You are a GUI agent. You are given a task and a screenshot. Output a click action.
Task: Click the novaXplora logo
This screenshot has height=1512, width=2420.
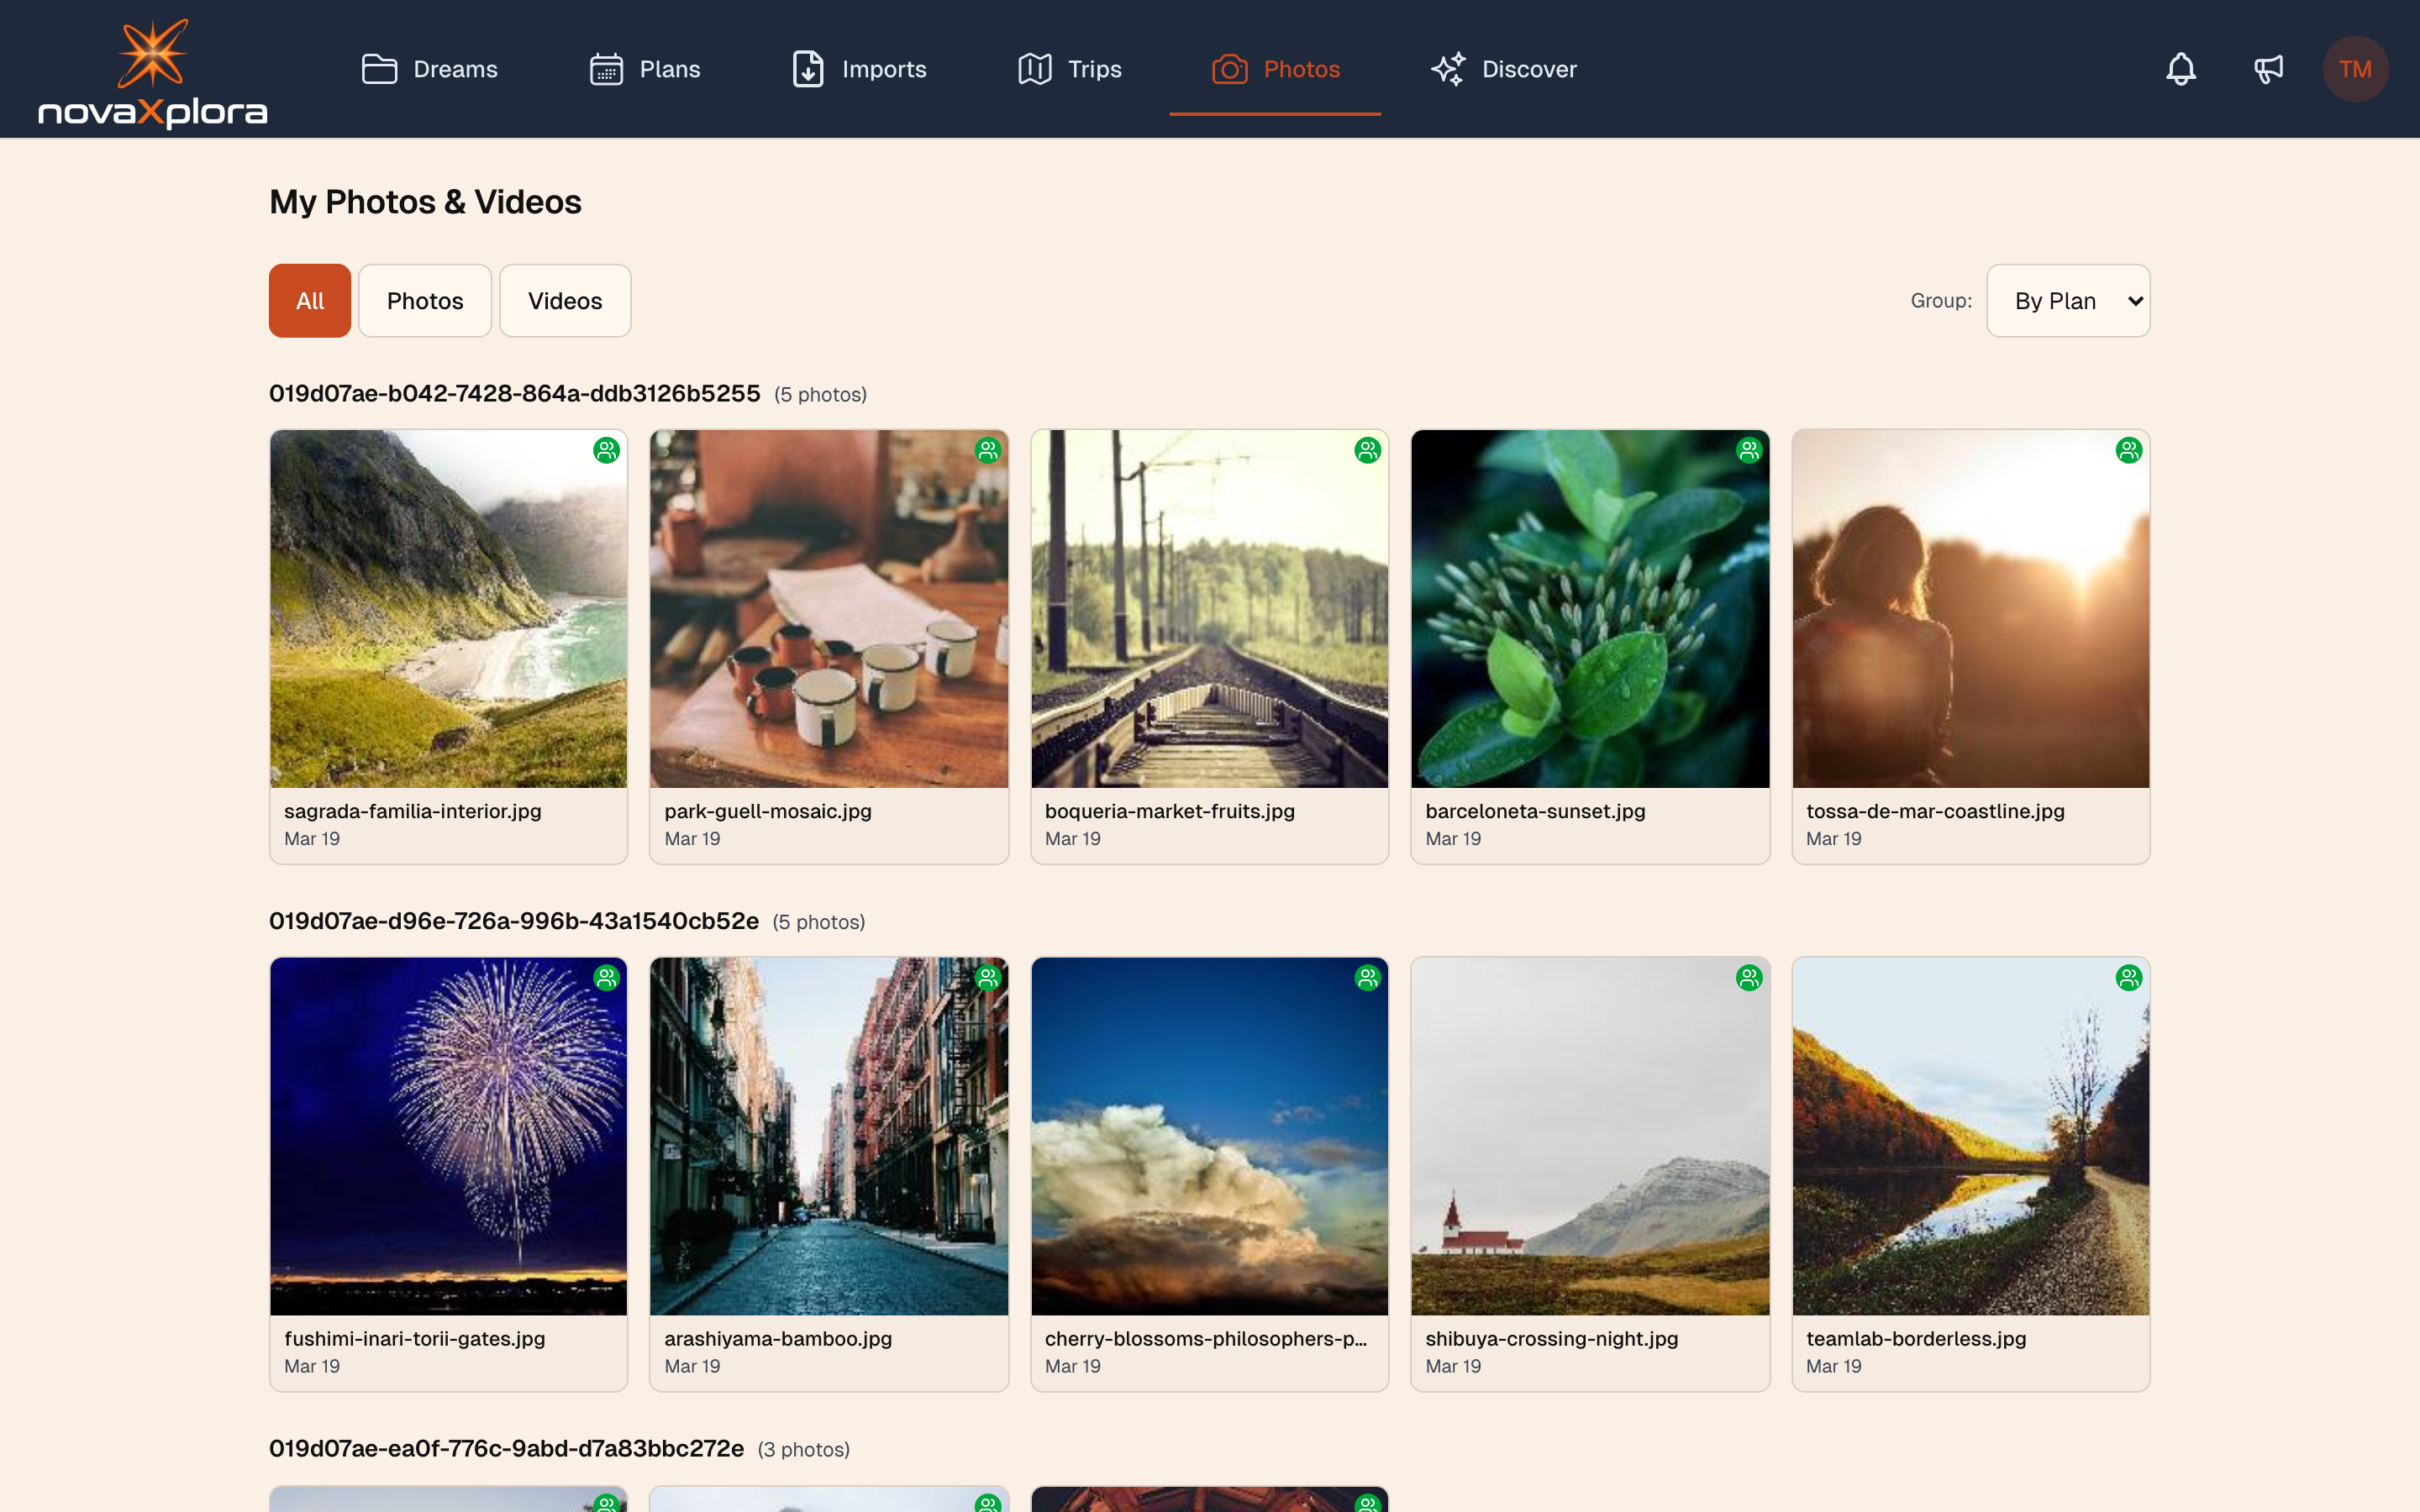[152, 70]
